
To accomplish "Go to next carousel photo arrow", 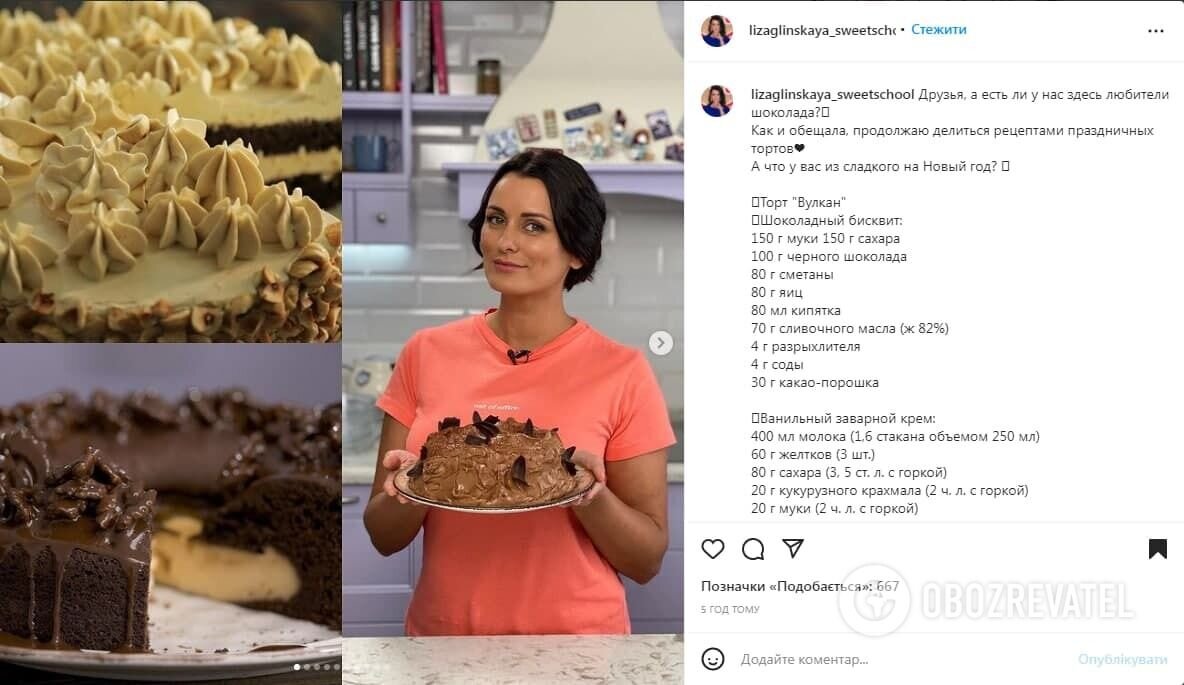I will pyautogui.click(x=661, y=343).
